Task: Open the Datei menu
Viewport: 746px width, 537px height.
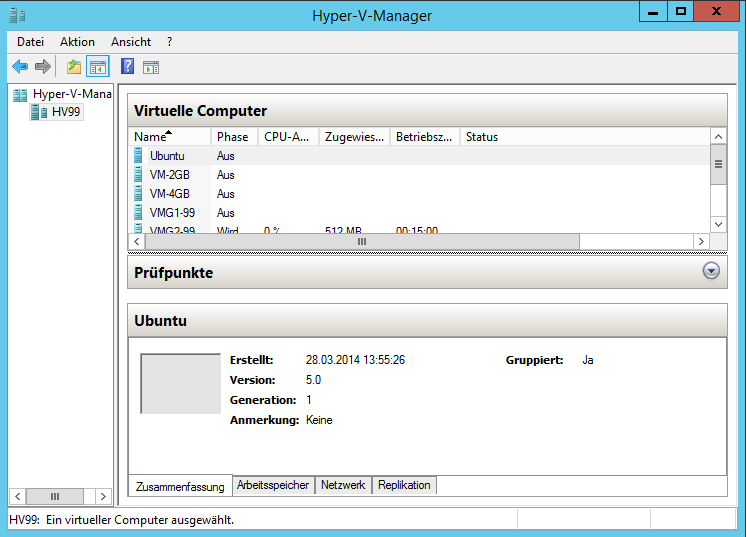Action: [x=30, y=42]
